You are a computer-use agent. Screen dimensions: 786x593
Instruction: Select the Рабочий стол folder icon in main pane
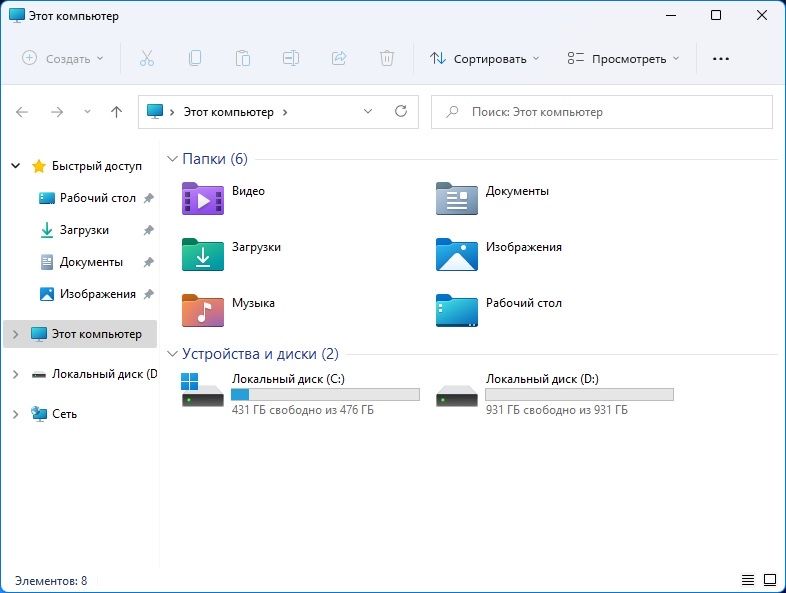(457, 311)
